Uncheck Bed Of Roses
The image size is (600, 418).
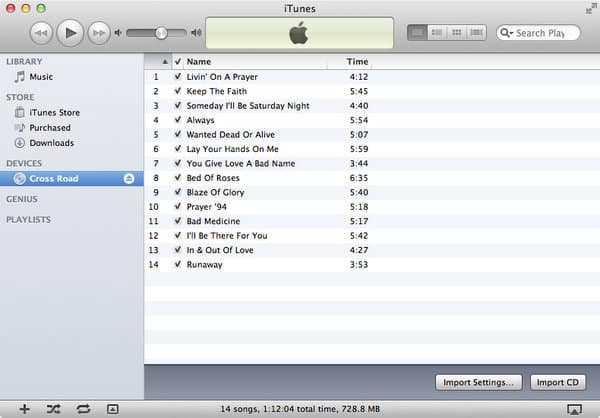point(178,178)
